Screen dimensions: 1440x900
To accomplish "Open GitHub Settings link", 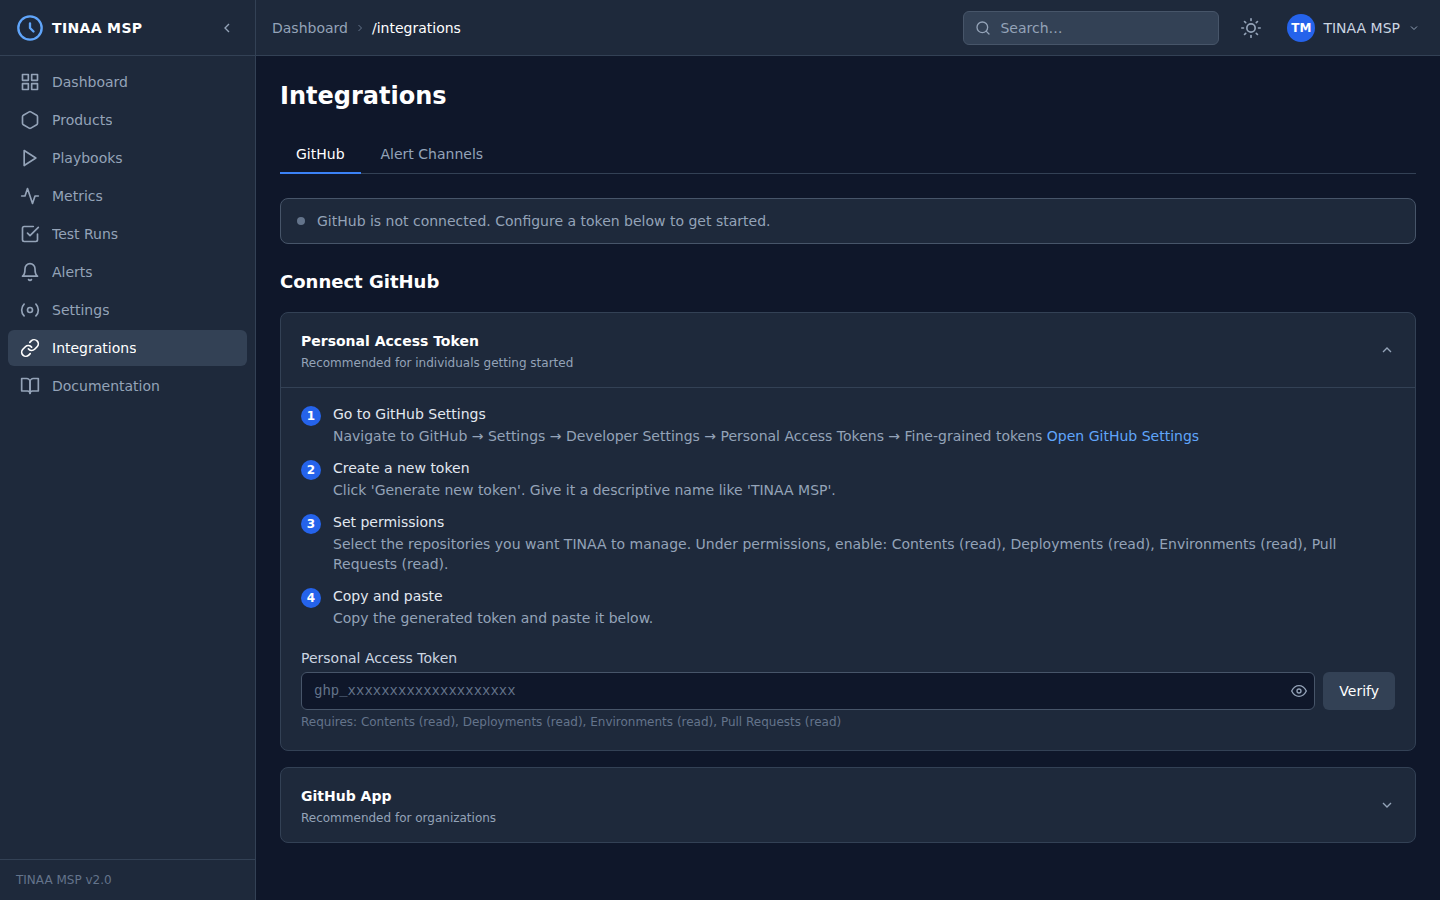I will (x=1122, y=436).
